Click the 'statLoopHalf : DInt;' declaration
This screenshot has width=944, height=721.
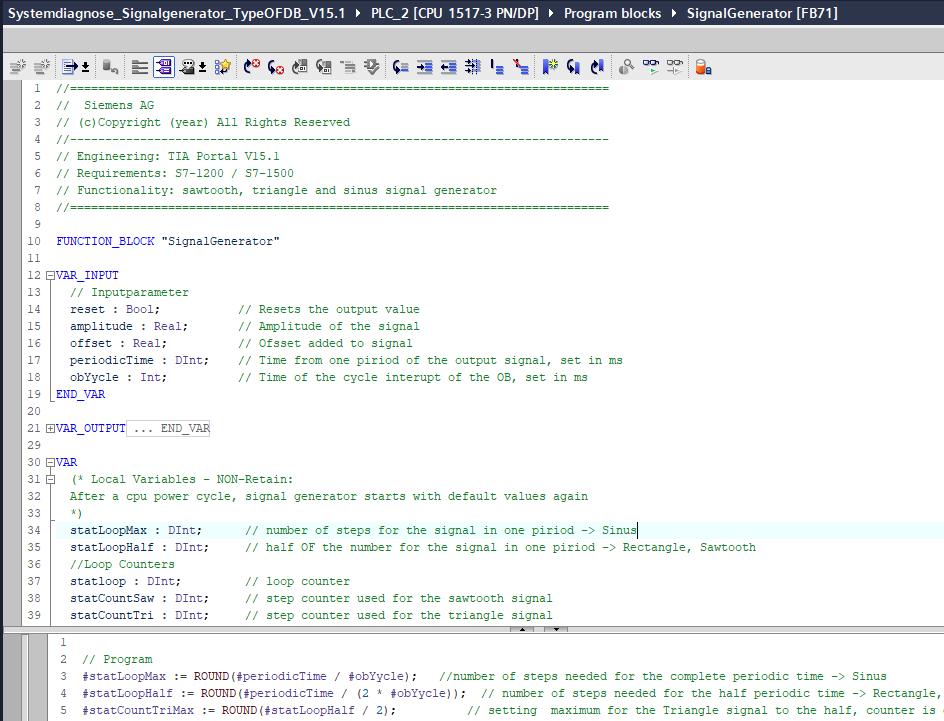(x=140, y=548)
